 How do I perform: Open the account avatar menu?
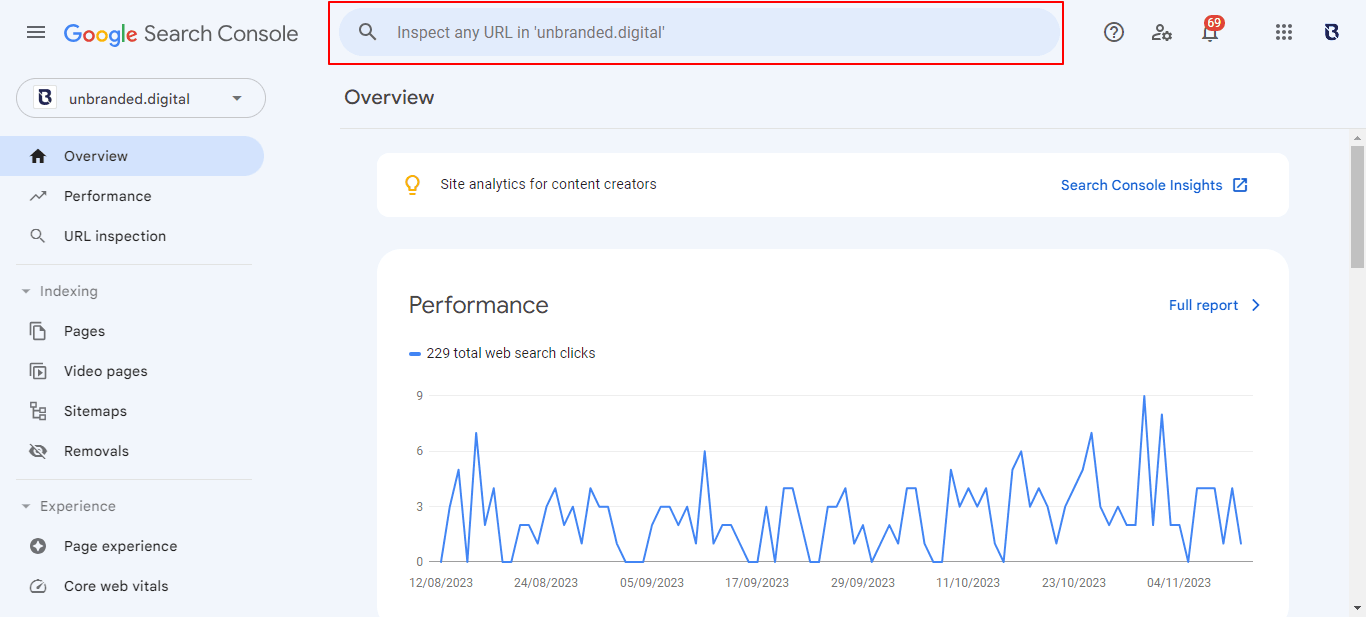click(x=1331, y=32)
